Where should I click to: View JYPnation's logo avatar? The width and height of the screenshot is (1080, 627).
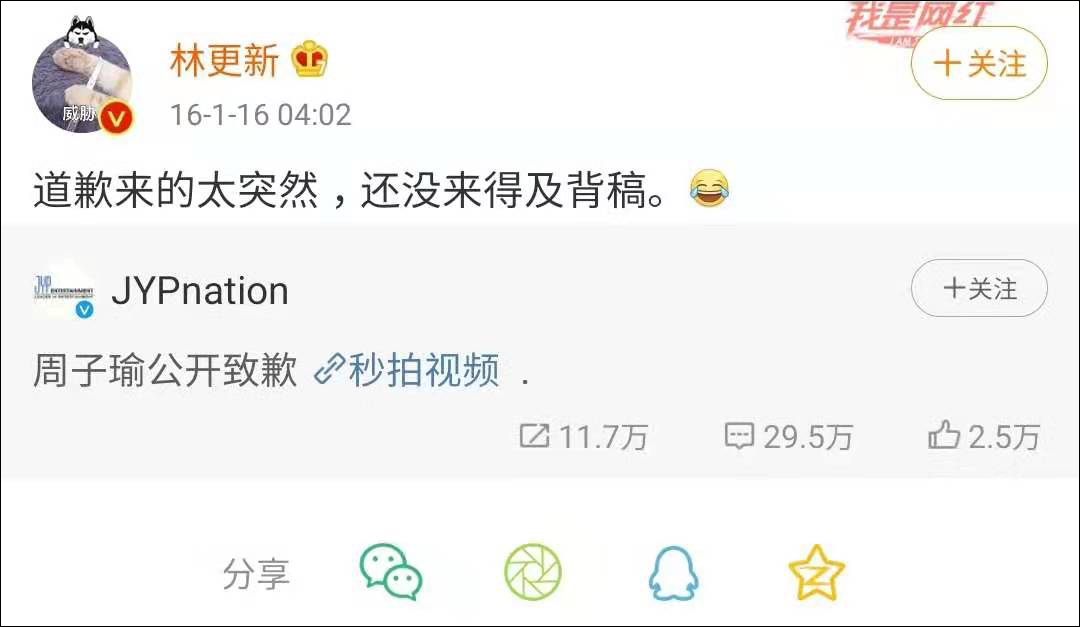[63, 288]
